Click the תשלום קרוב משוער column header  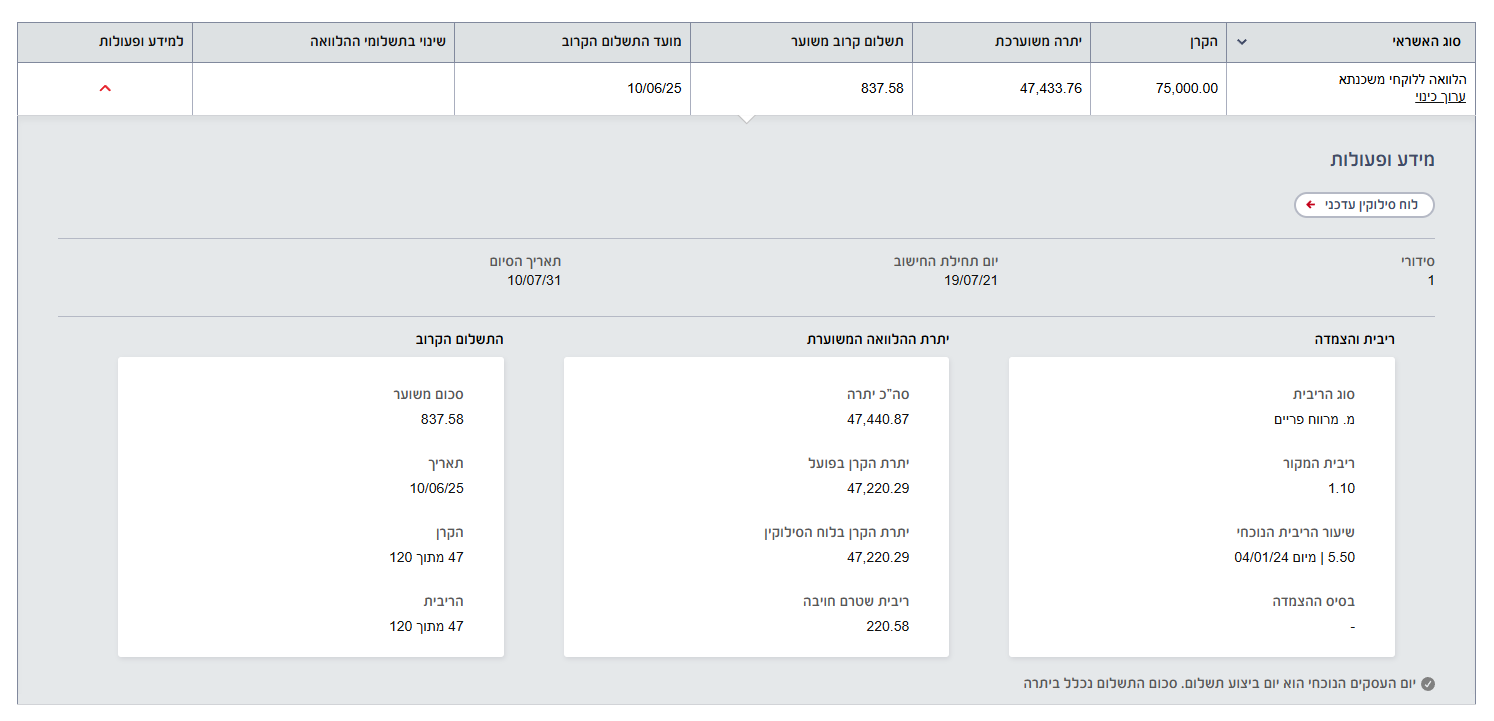853,42
